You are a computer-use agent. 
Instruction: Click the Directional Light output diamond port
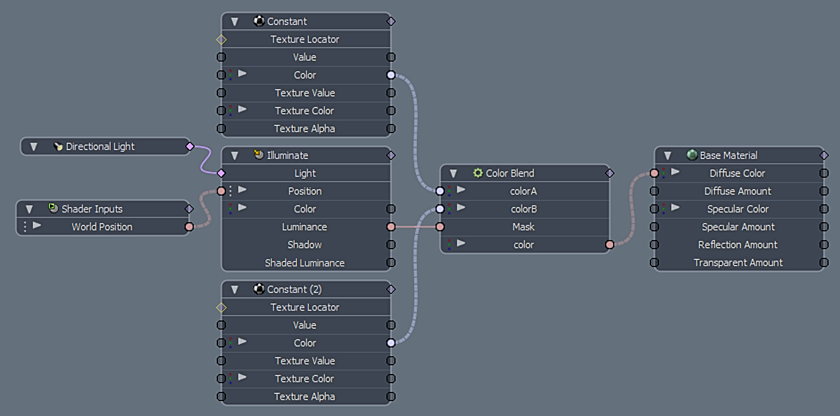pyautogui.click(x=189, y=147)
